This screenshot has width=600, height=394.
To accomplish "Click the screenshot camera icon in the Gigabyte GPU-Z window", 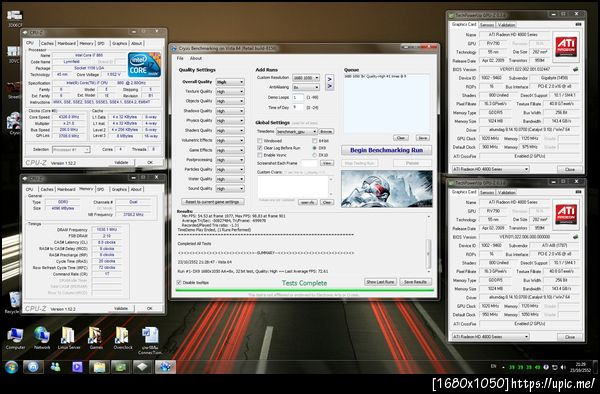I will [x=578, y=24].
